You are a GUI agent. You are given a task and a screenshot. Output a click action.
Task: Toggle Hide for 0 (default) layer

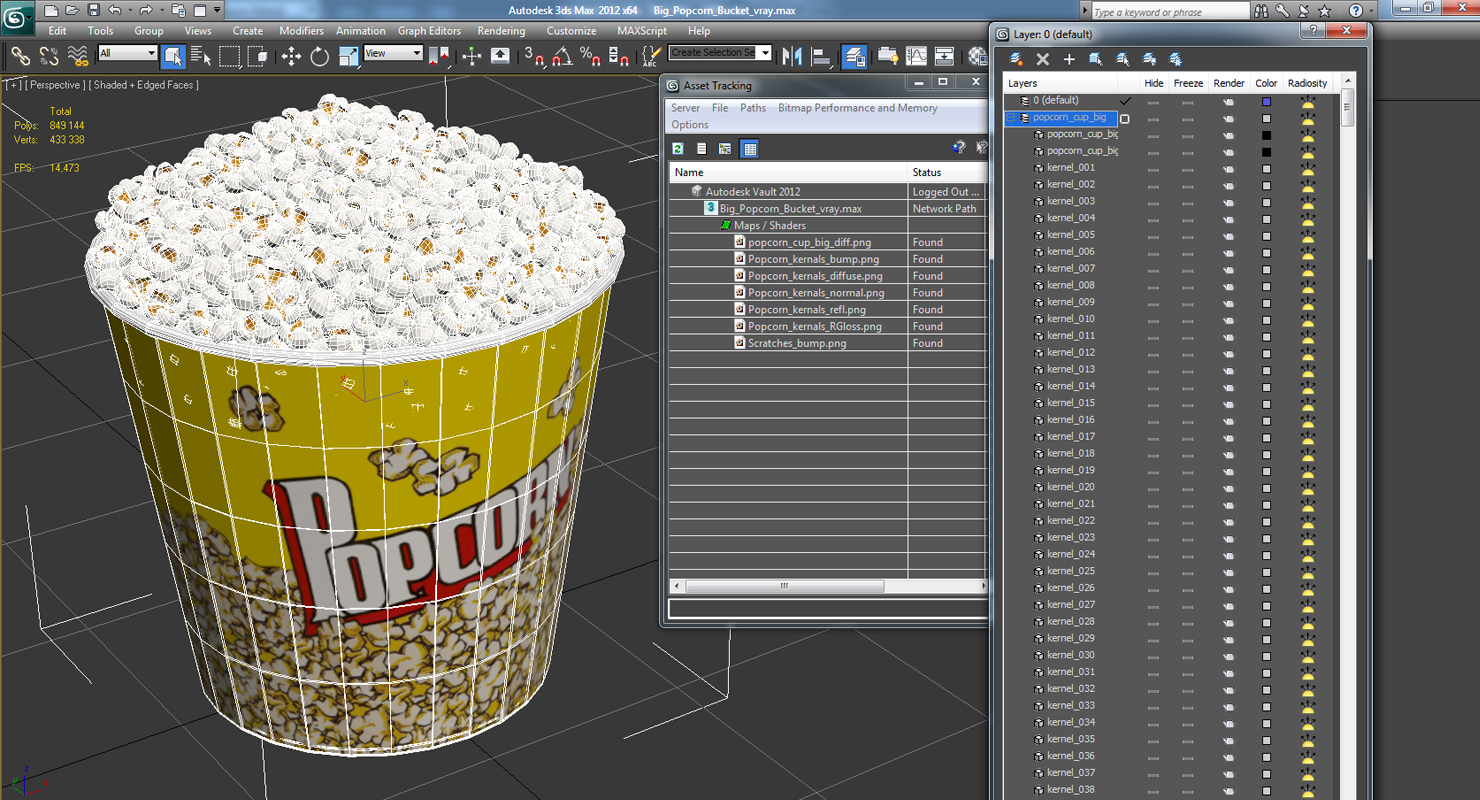coord(1153,101)
